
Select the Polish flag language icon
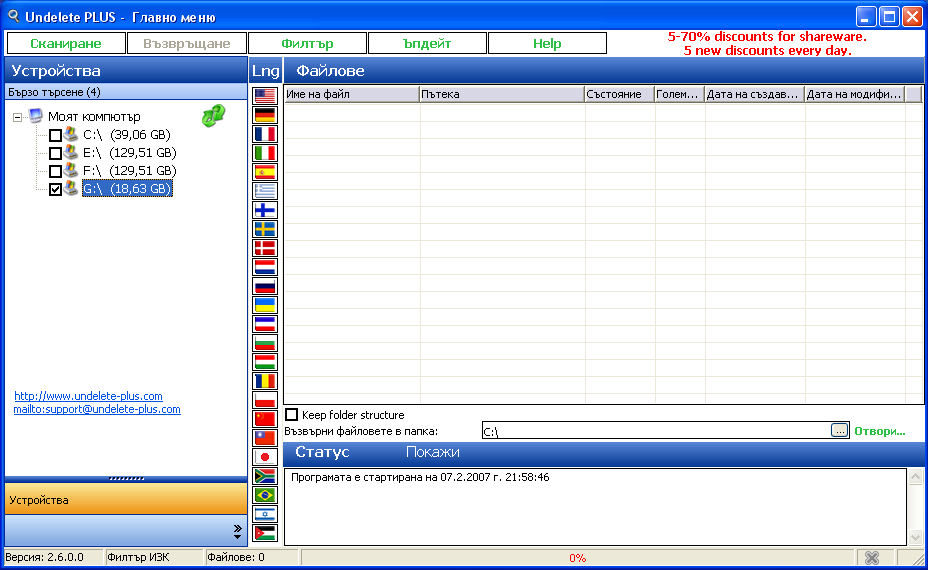265,400
